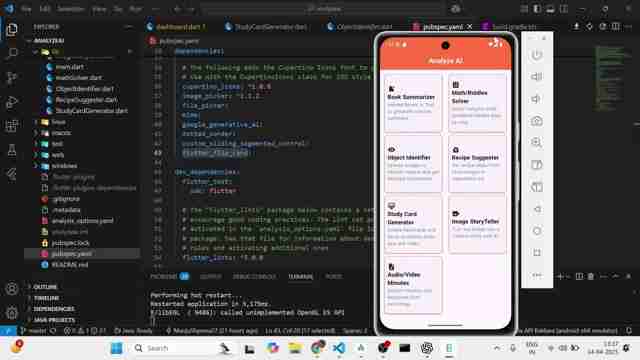Open Run and Debug view
Viewport: 640px width, 360px height.
click(x=12, y=102)
